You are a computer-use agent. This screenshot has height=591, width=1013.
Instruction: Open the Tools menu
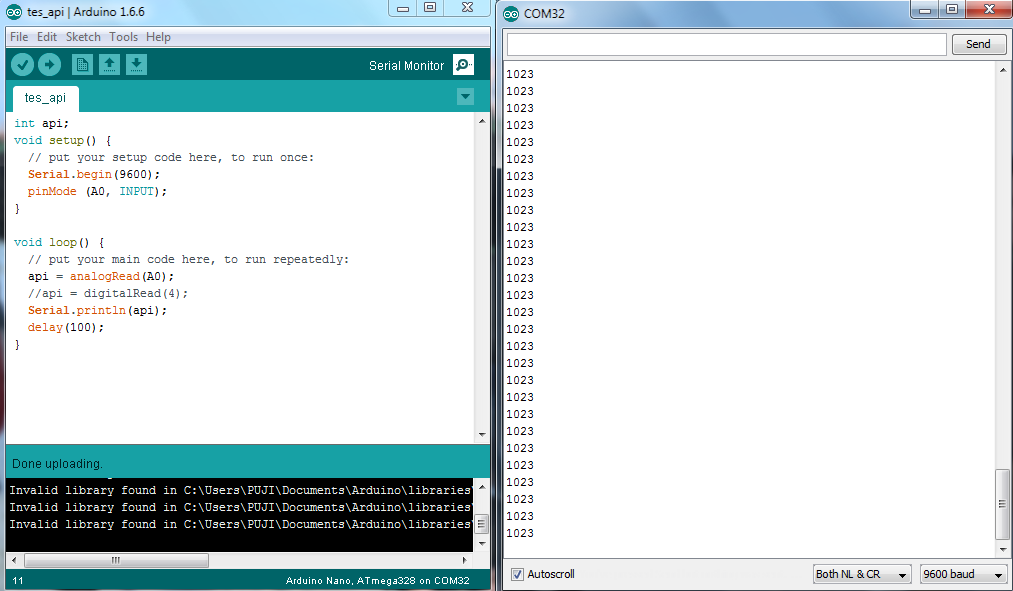(x=123, y=37)
